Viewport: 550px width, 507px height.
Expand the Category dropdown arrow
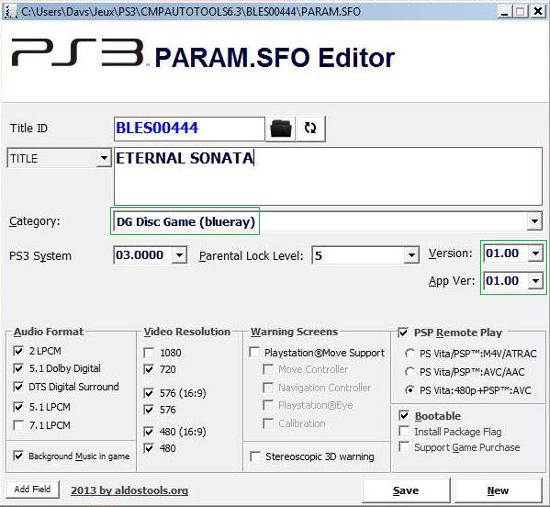pyautogui.click(x=535, y=221)
